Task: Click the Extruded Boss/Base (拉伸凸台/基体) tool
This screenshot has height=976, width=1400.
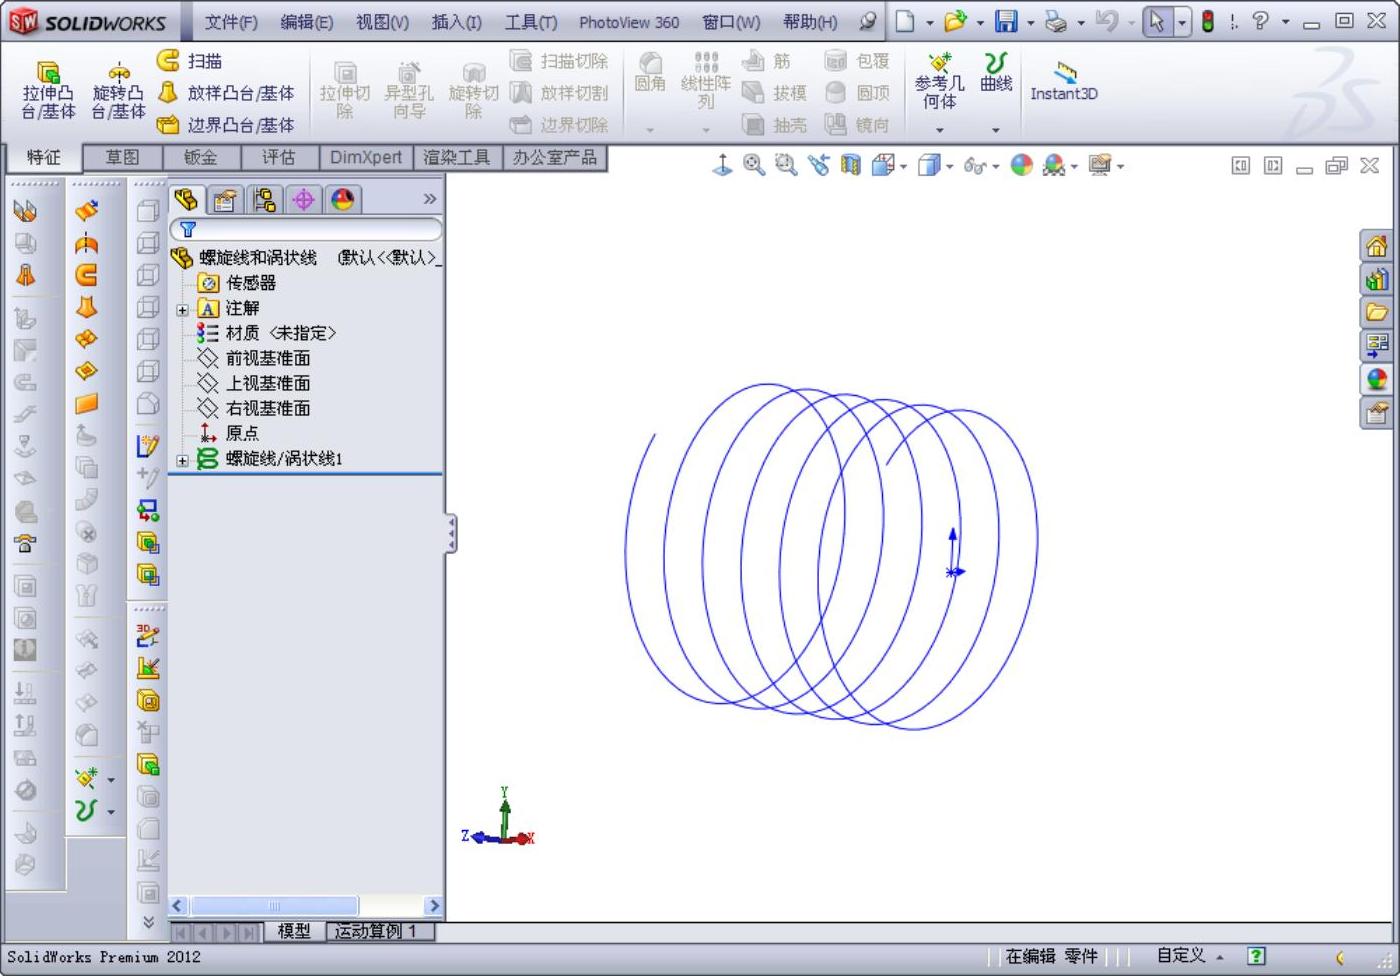Action: (48, 90)
